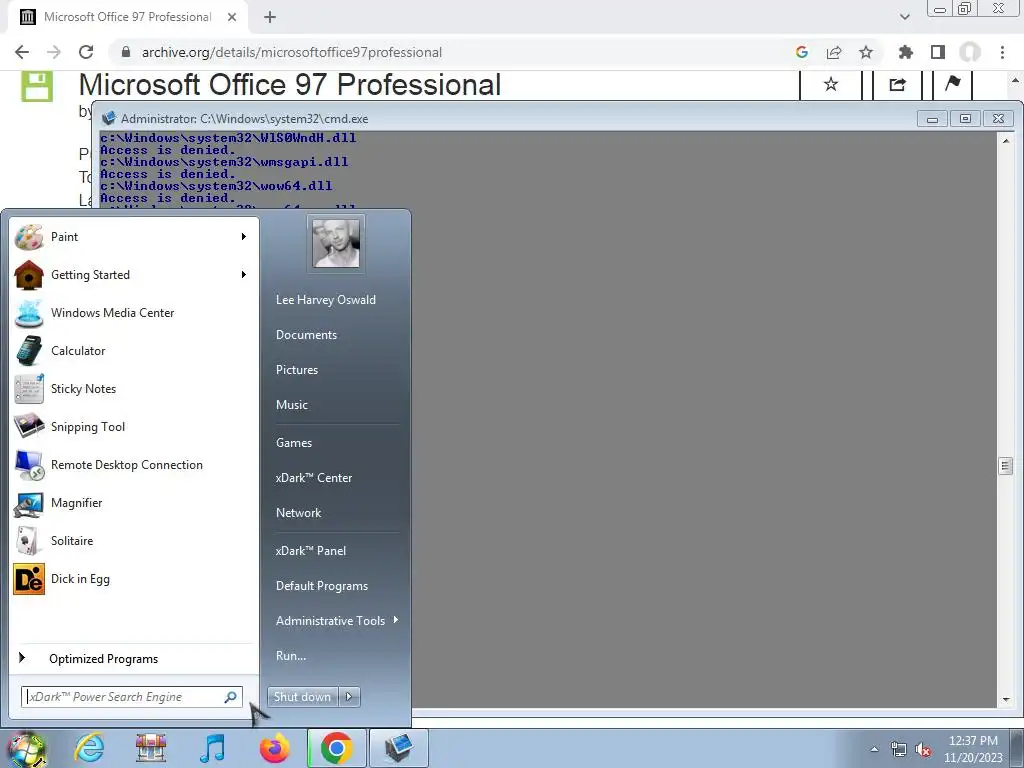Open the Solitaire game

click(133, 541)
